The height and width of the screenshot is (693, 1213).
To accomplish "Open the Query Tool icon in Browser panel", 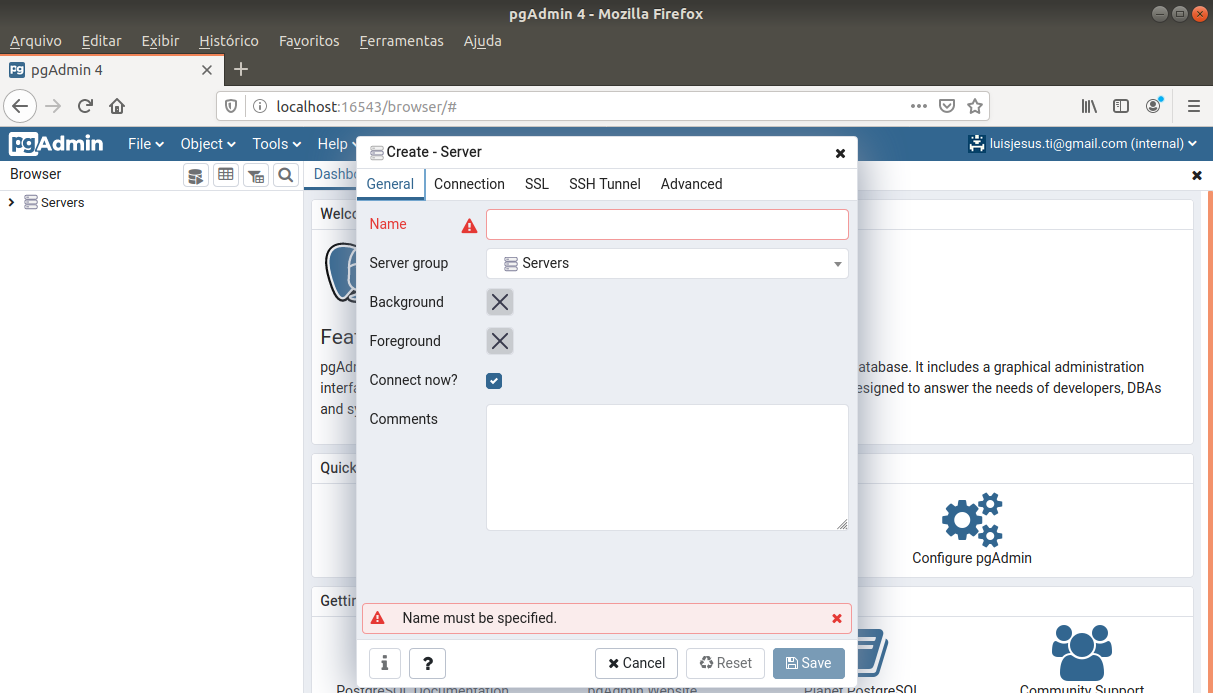I will (x=196, y=175).
